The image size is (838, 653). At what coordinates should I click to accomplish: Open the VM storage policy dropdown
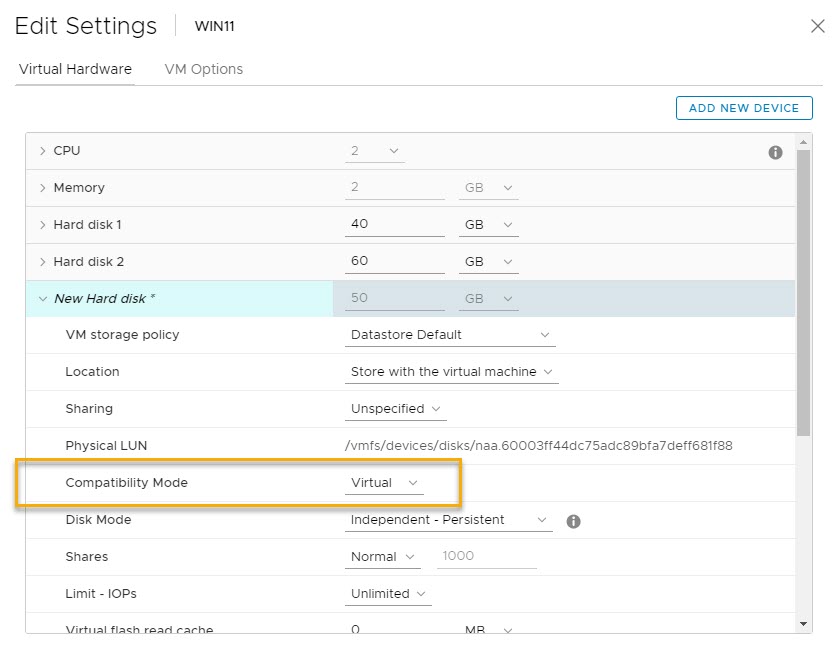[x=449, y=335]
